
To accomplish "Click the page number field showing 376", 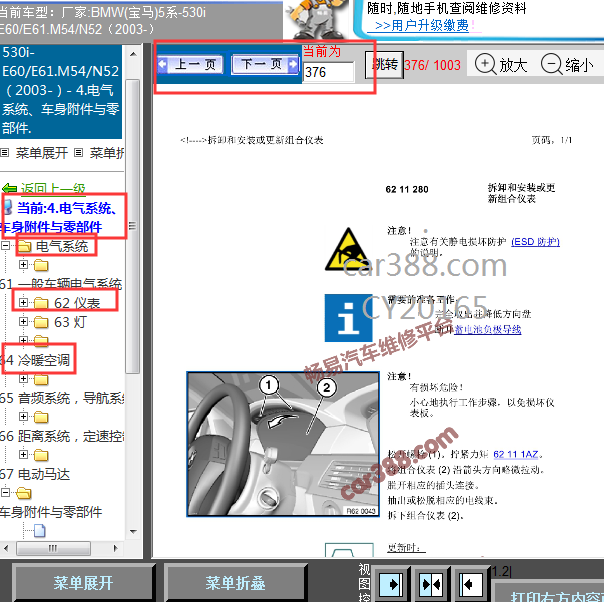I will [x=328, y=72].
